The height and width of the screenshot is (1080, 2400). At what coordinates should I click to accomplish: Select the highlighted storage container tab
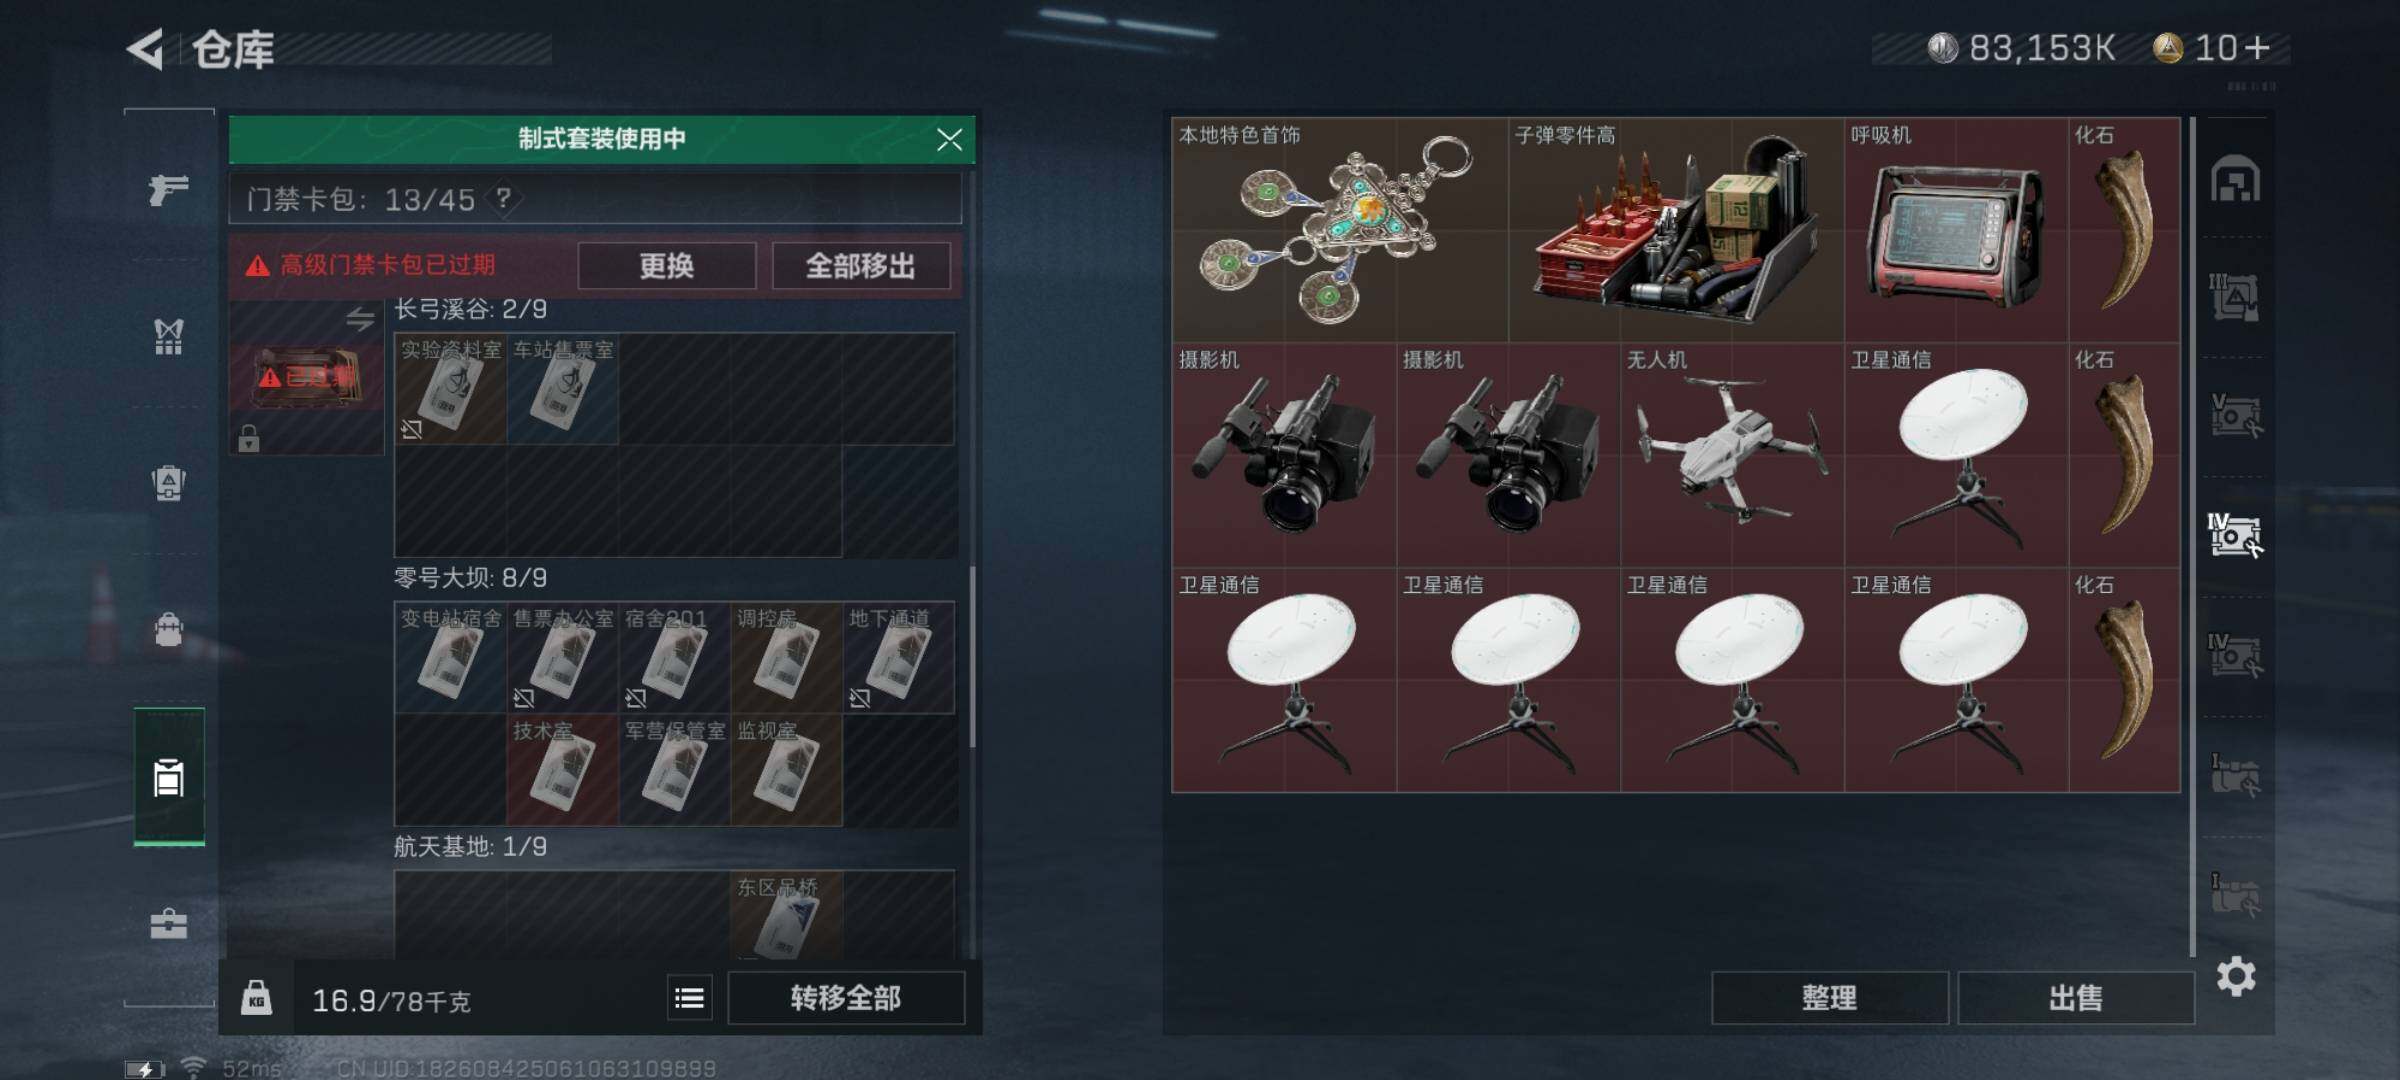(x=2234, y=535)
